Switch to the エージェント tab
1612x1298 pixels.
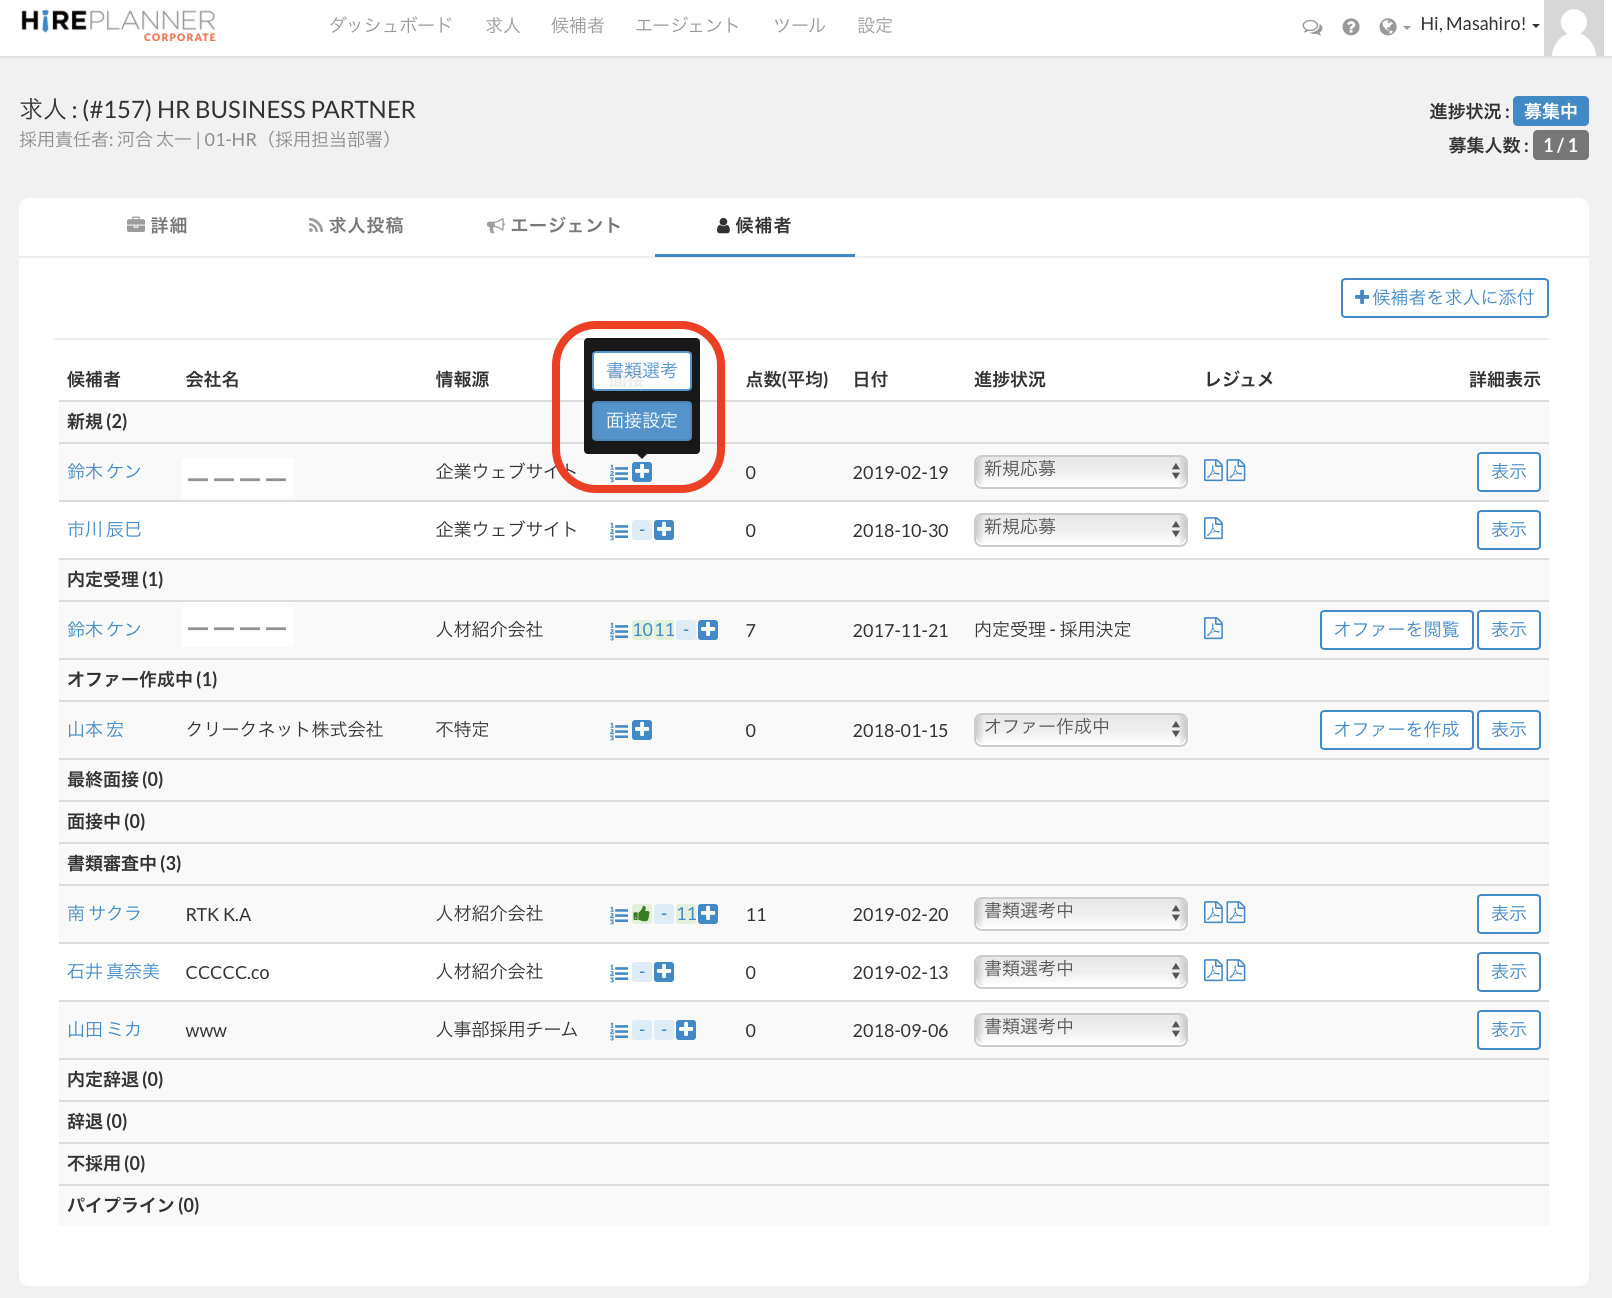point(554,226)
